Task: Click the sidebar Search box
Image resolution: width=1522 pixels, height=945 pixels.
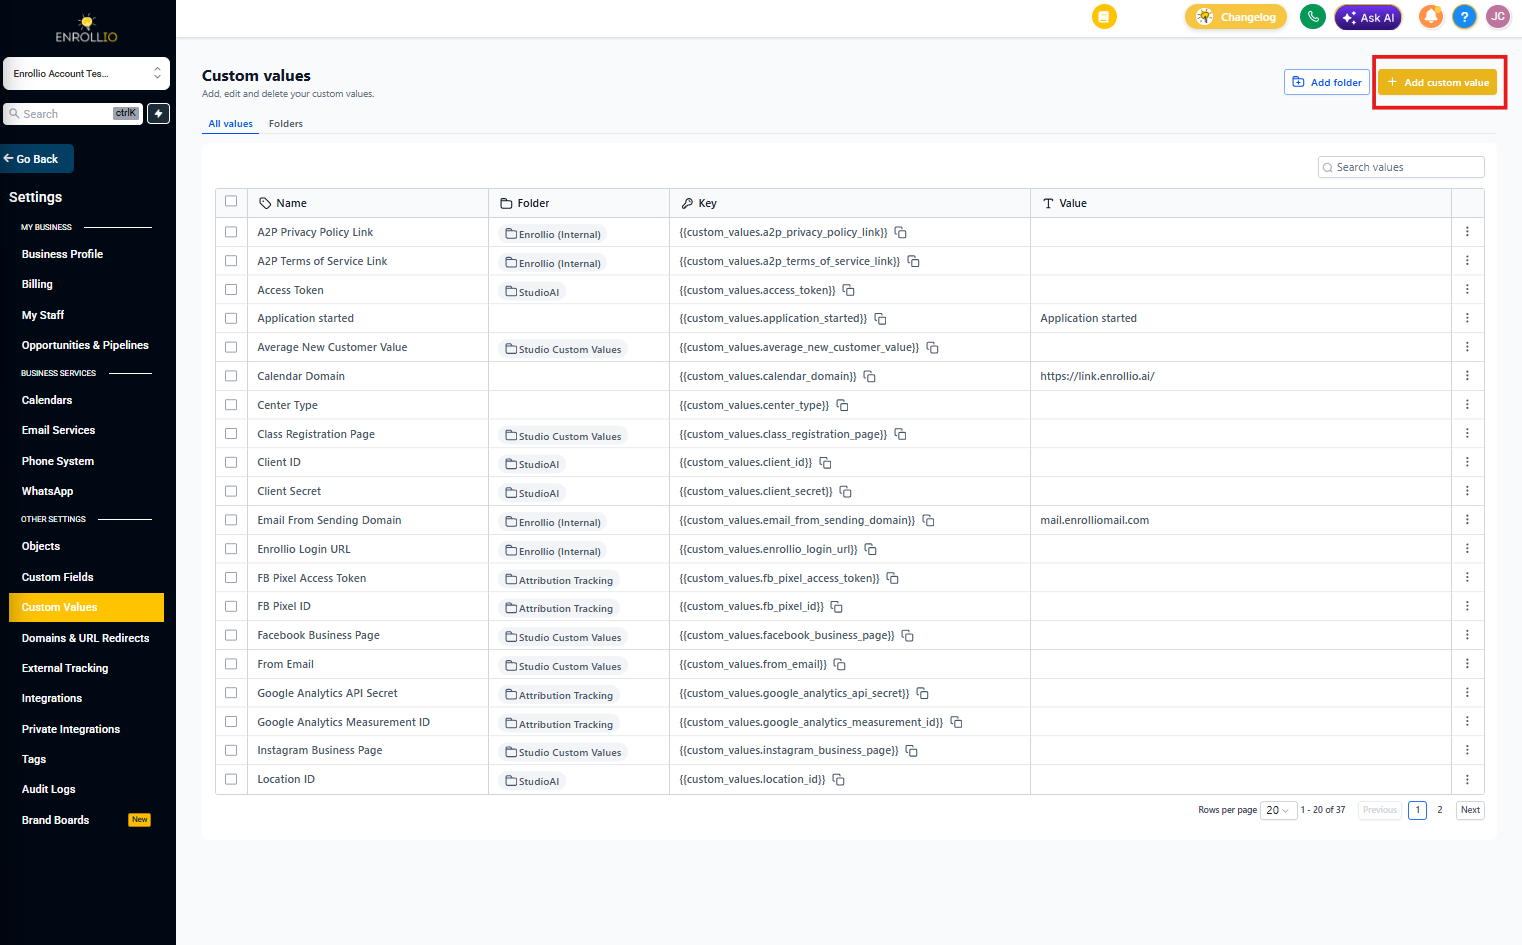Action: pyautogui.click(x=73, y=114)
